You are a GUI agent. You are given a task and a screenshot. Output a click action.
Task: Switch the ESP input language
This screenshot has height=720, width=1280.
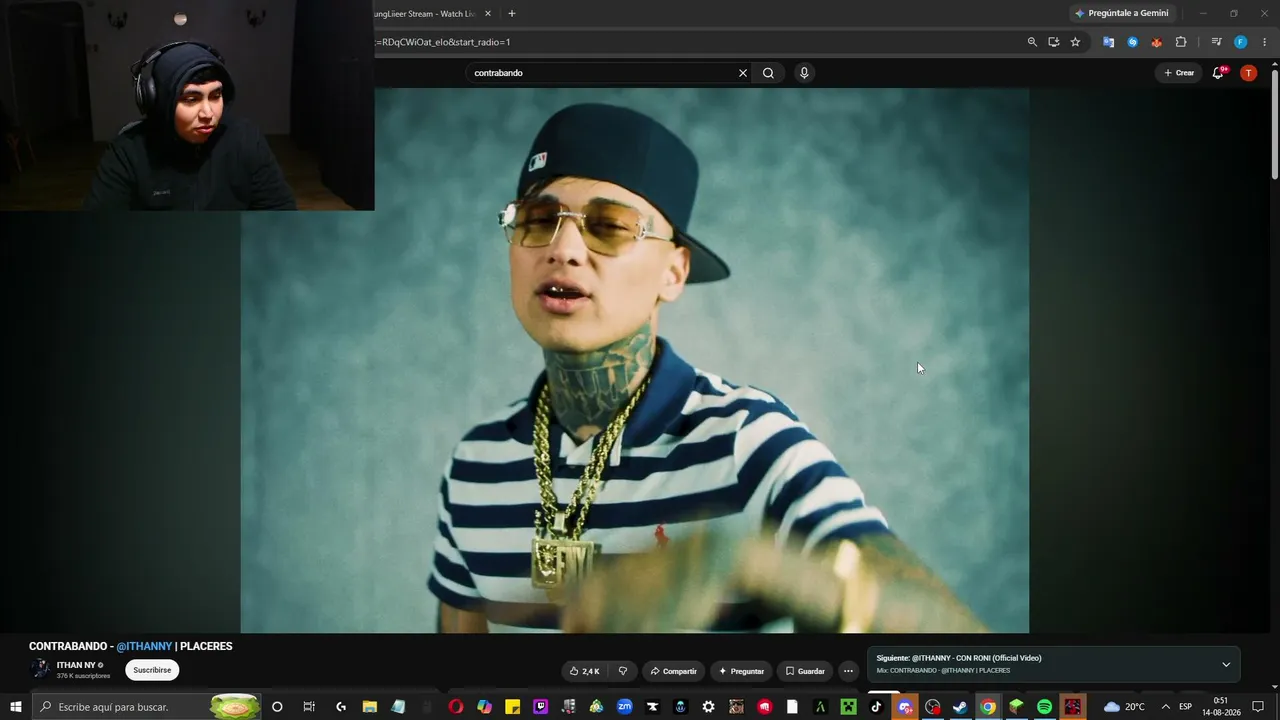[x=1186, y=707]
